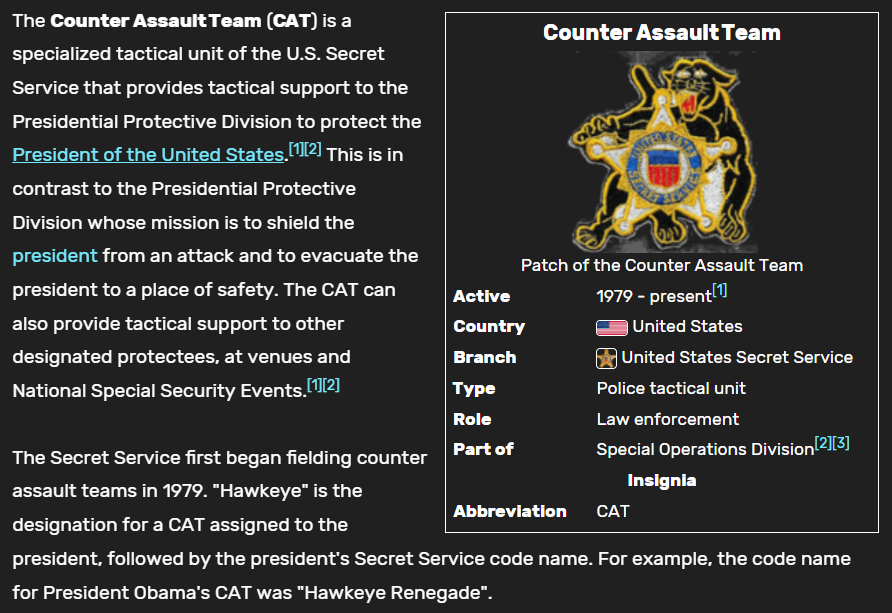The width and height of the screenshot is (892, 613).
Task: Click United States Secret Service branch text
Action: coord(737,357)
